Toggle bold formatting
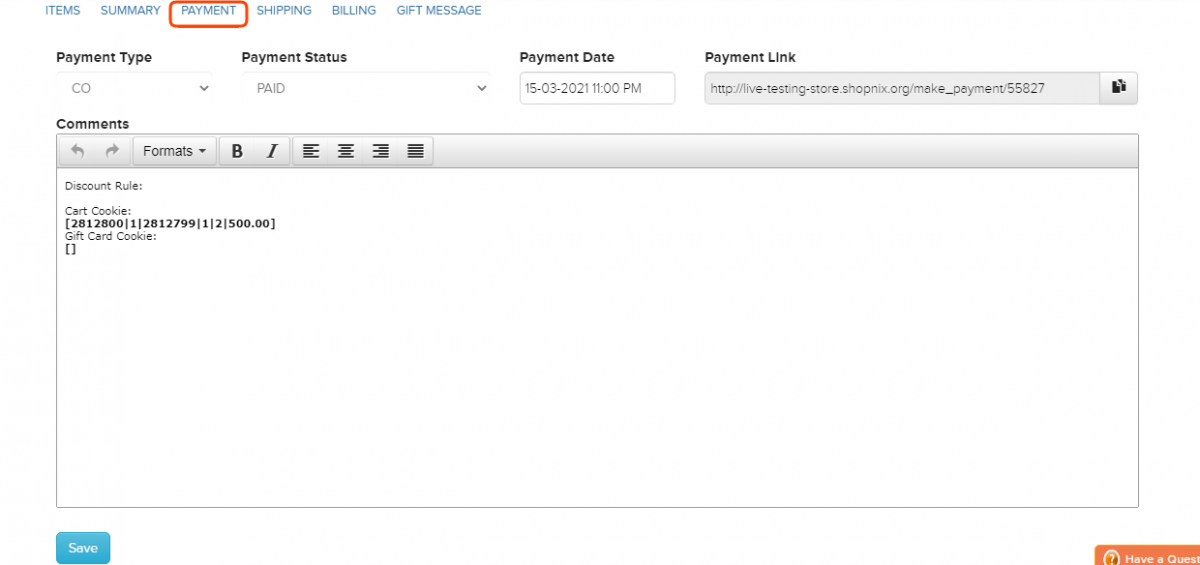1200x565 pixels. [237, 151]
